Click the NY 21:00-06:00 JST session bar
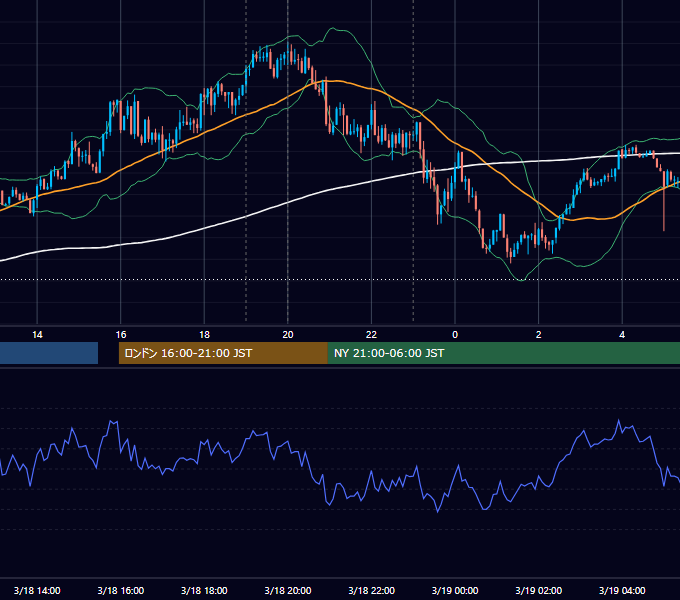 (504, 353)
